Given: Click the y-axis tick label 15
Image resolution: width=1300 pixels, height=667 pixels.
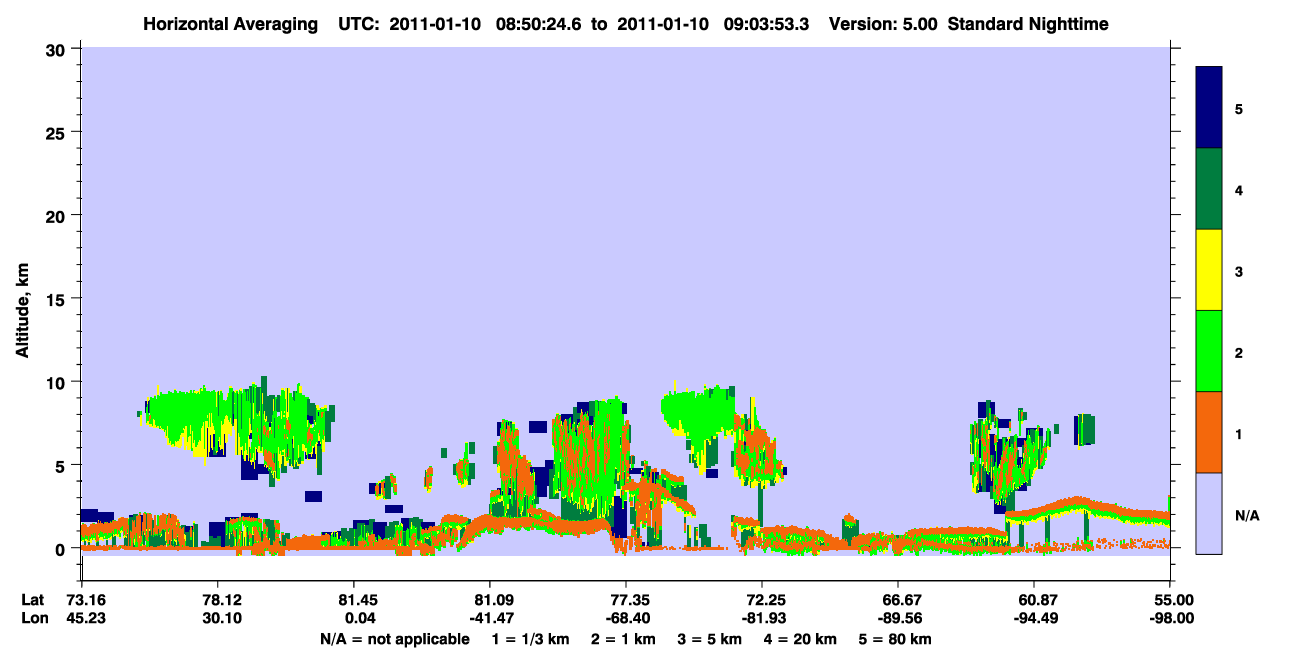Looking at the screenshot, I should pos(58,299).
